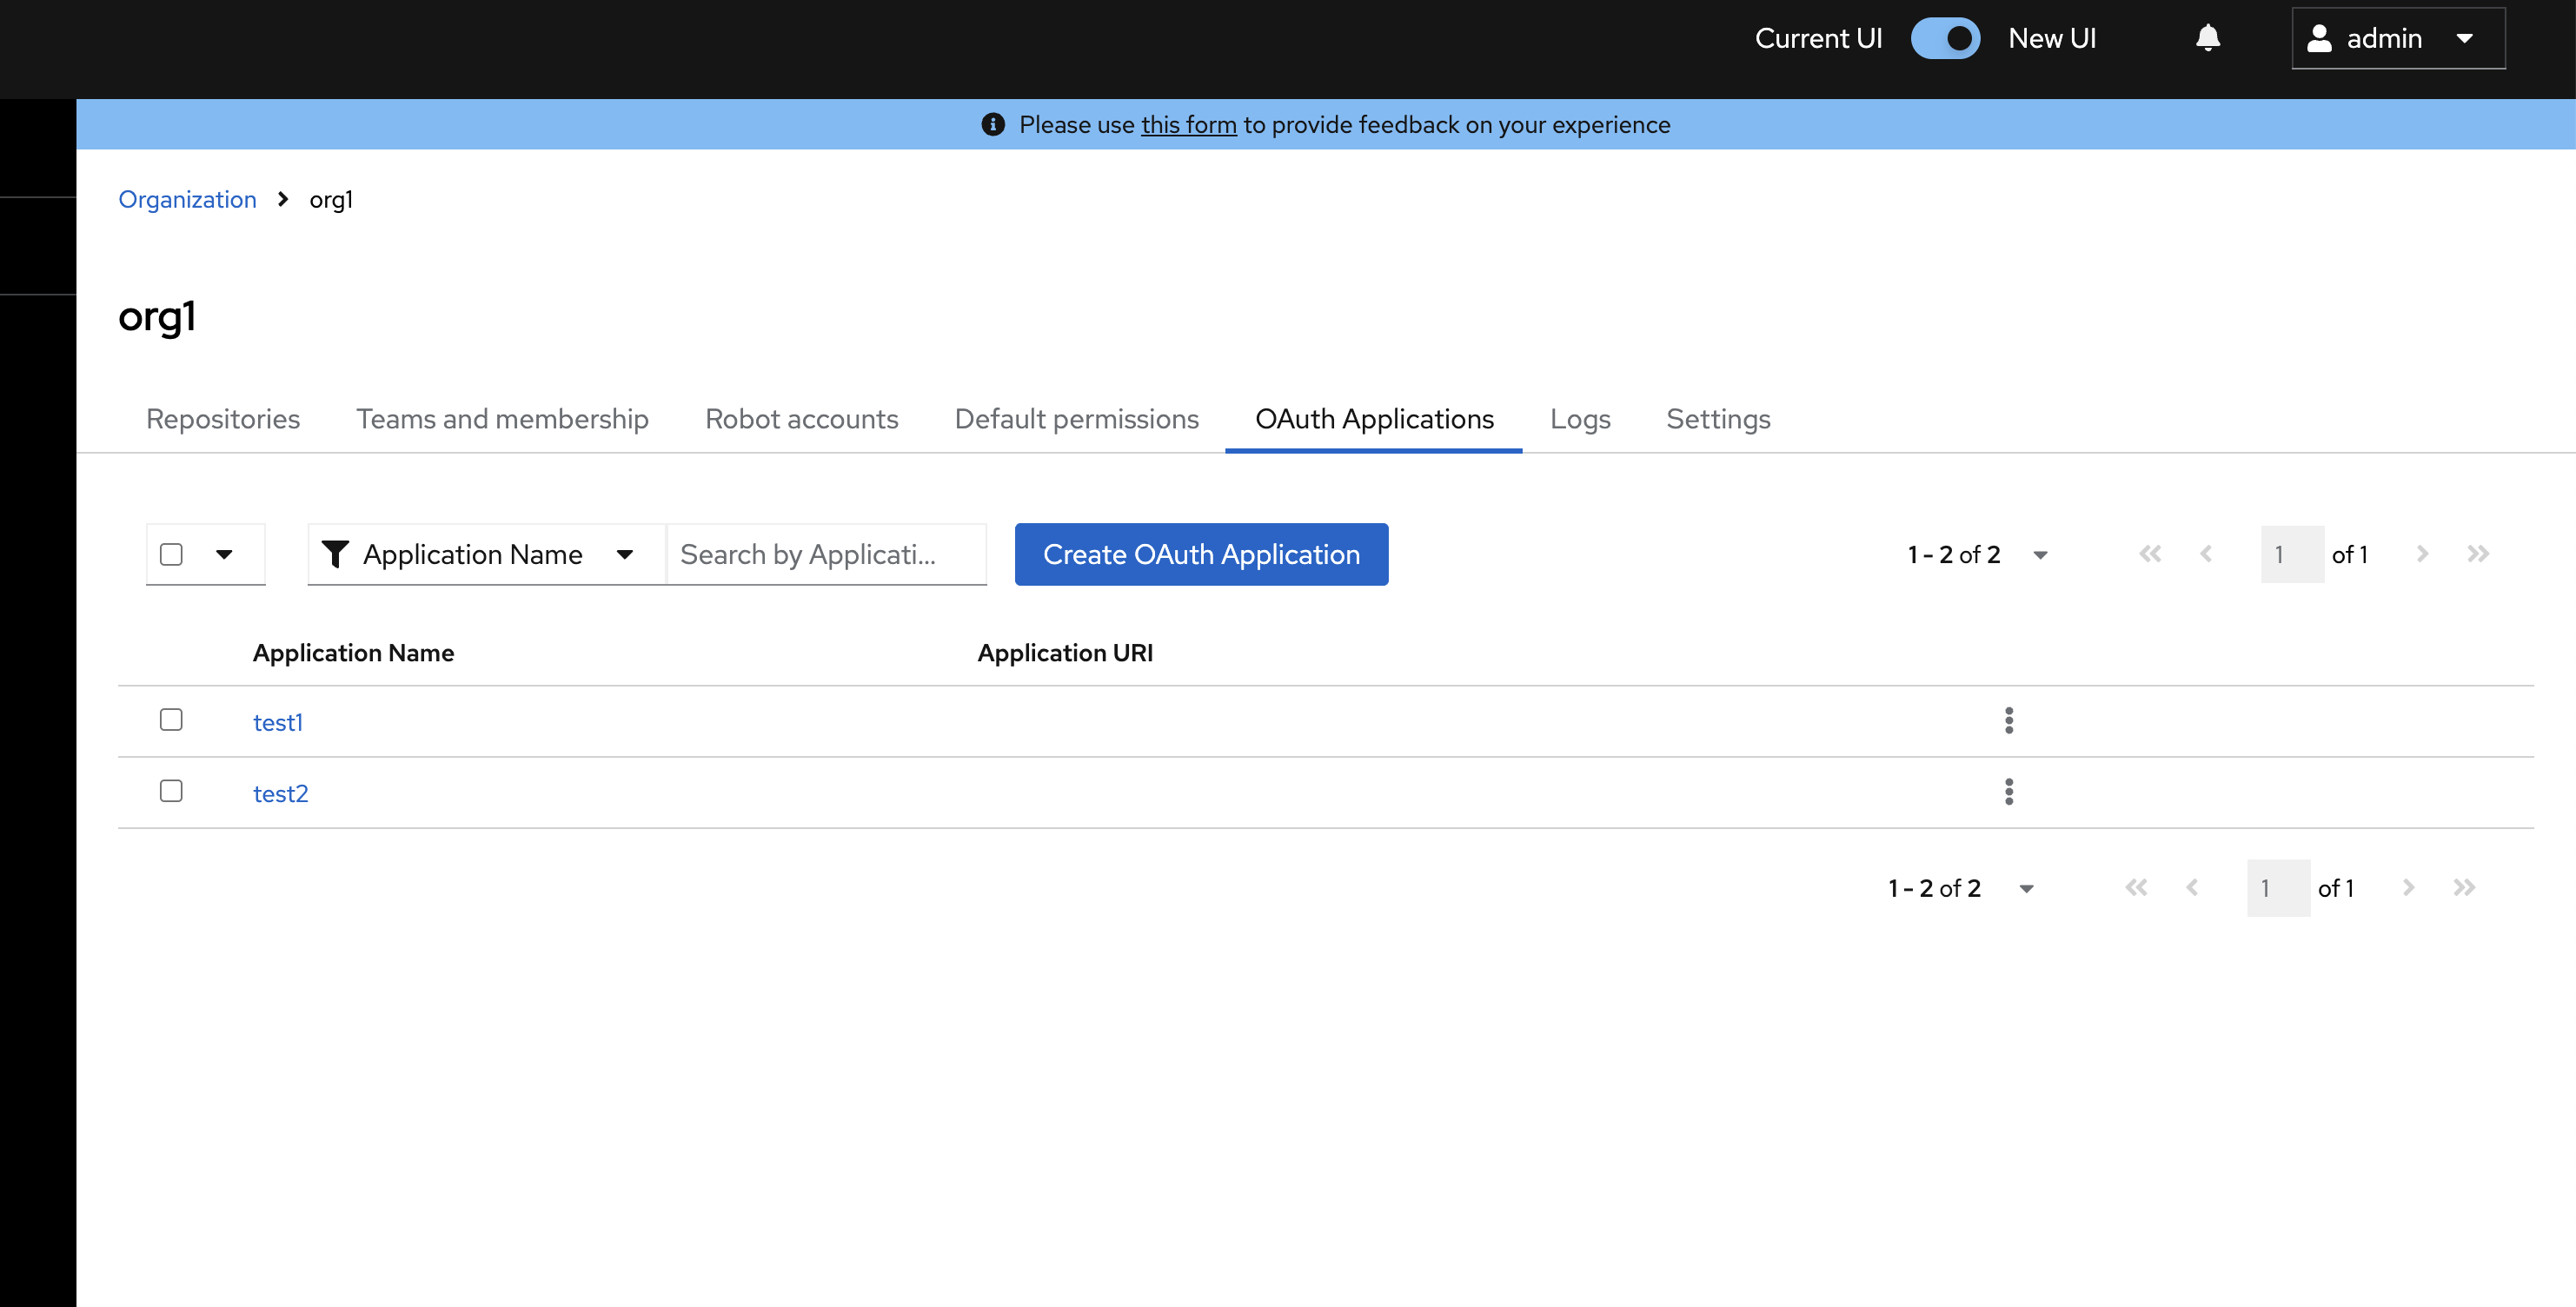Open the notifications bell icon
Viewport: 2576px width, 1307px height.
point(2207,38)
